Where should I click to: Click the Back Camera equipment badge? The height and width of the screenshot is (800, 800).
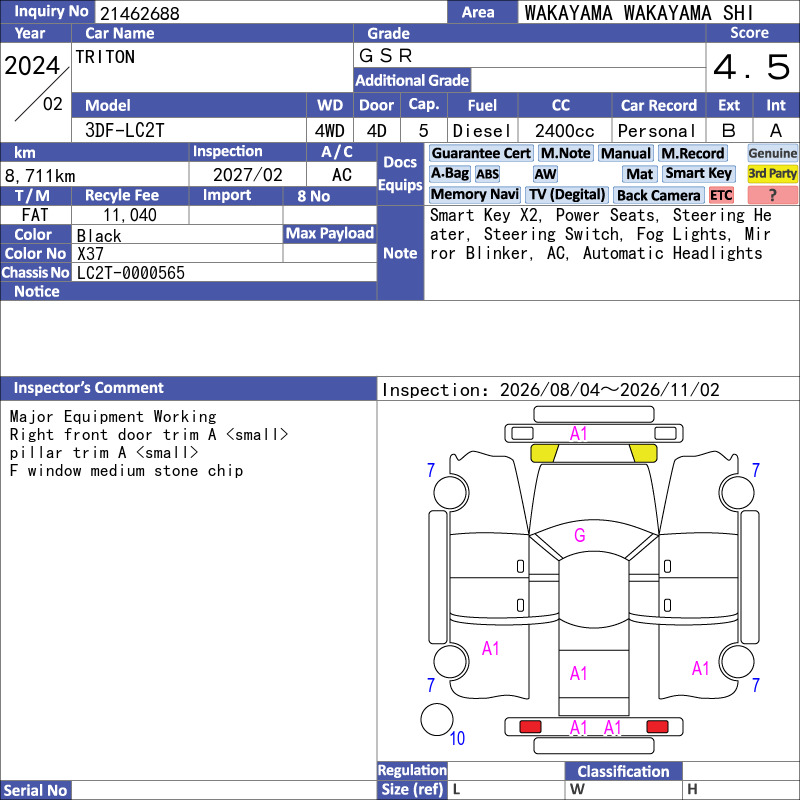click(658, 195)
